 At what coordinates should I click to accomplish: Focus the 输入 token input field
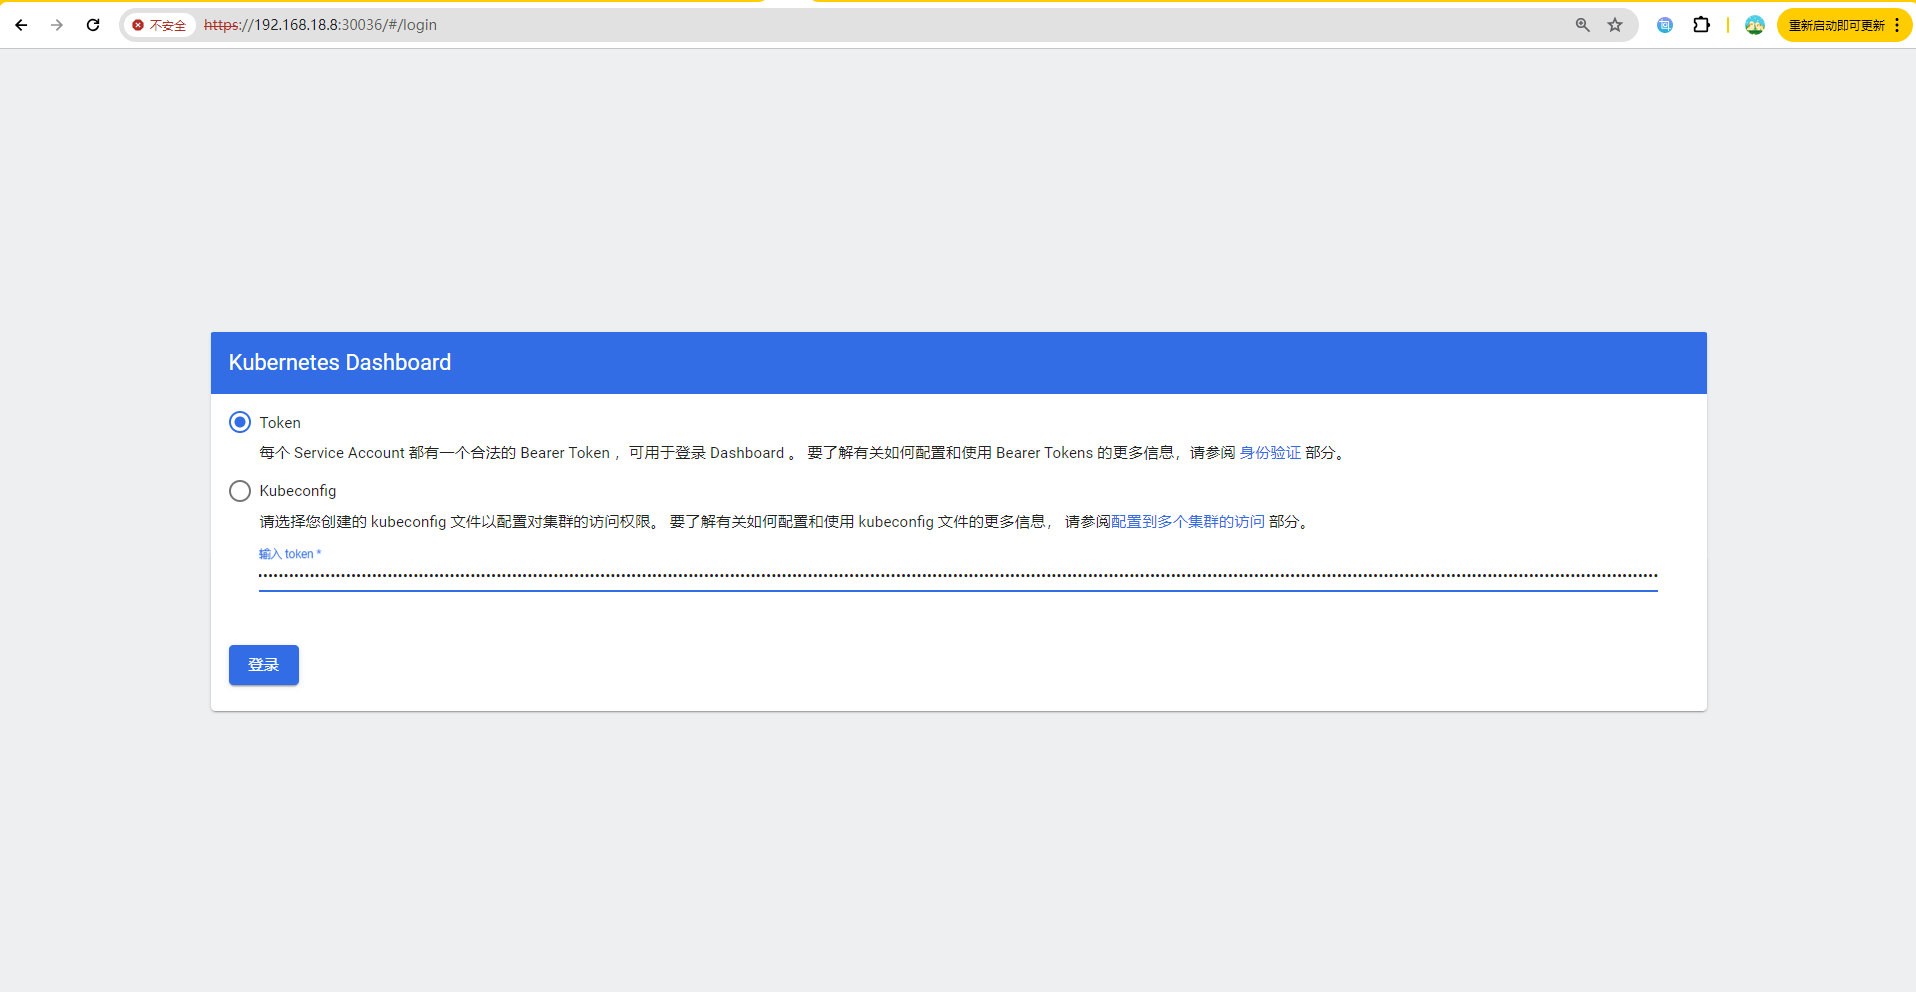click(958, 576)
